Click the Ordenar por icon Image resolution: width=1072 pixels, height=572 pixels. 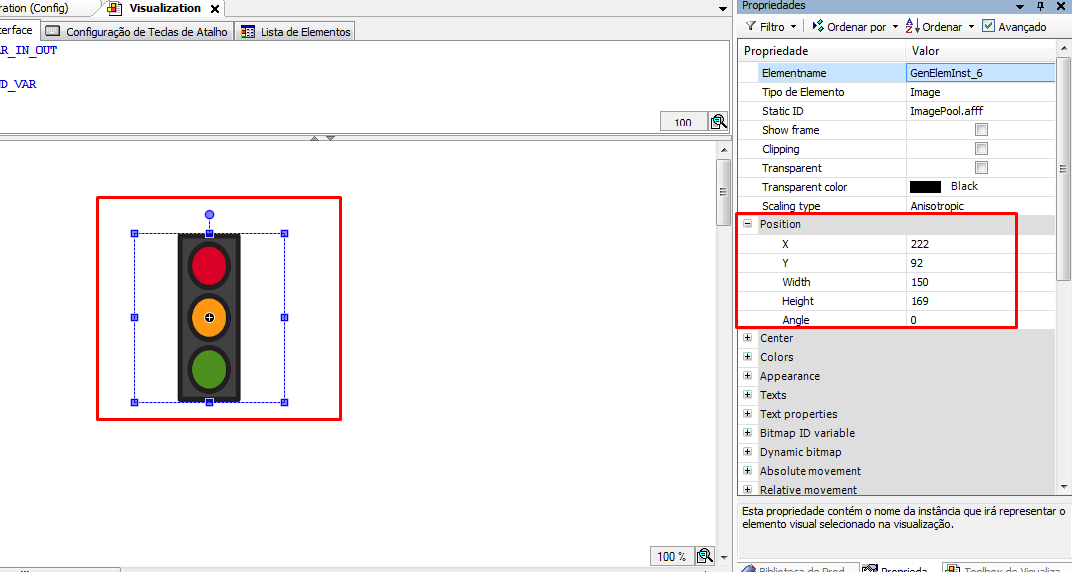coord(818,27)
